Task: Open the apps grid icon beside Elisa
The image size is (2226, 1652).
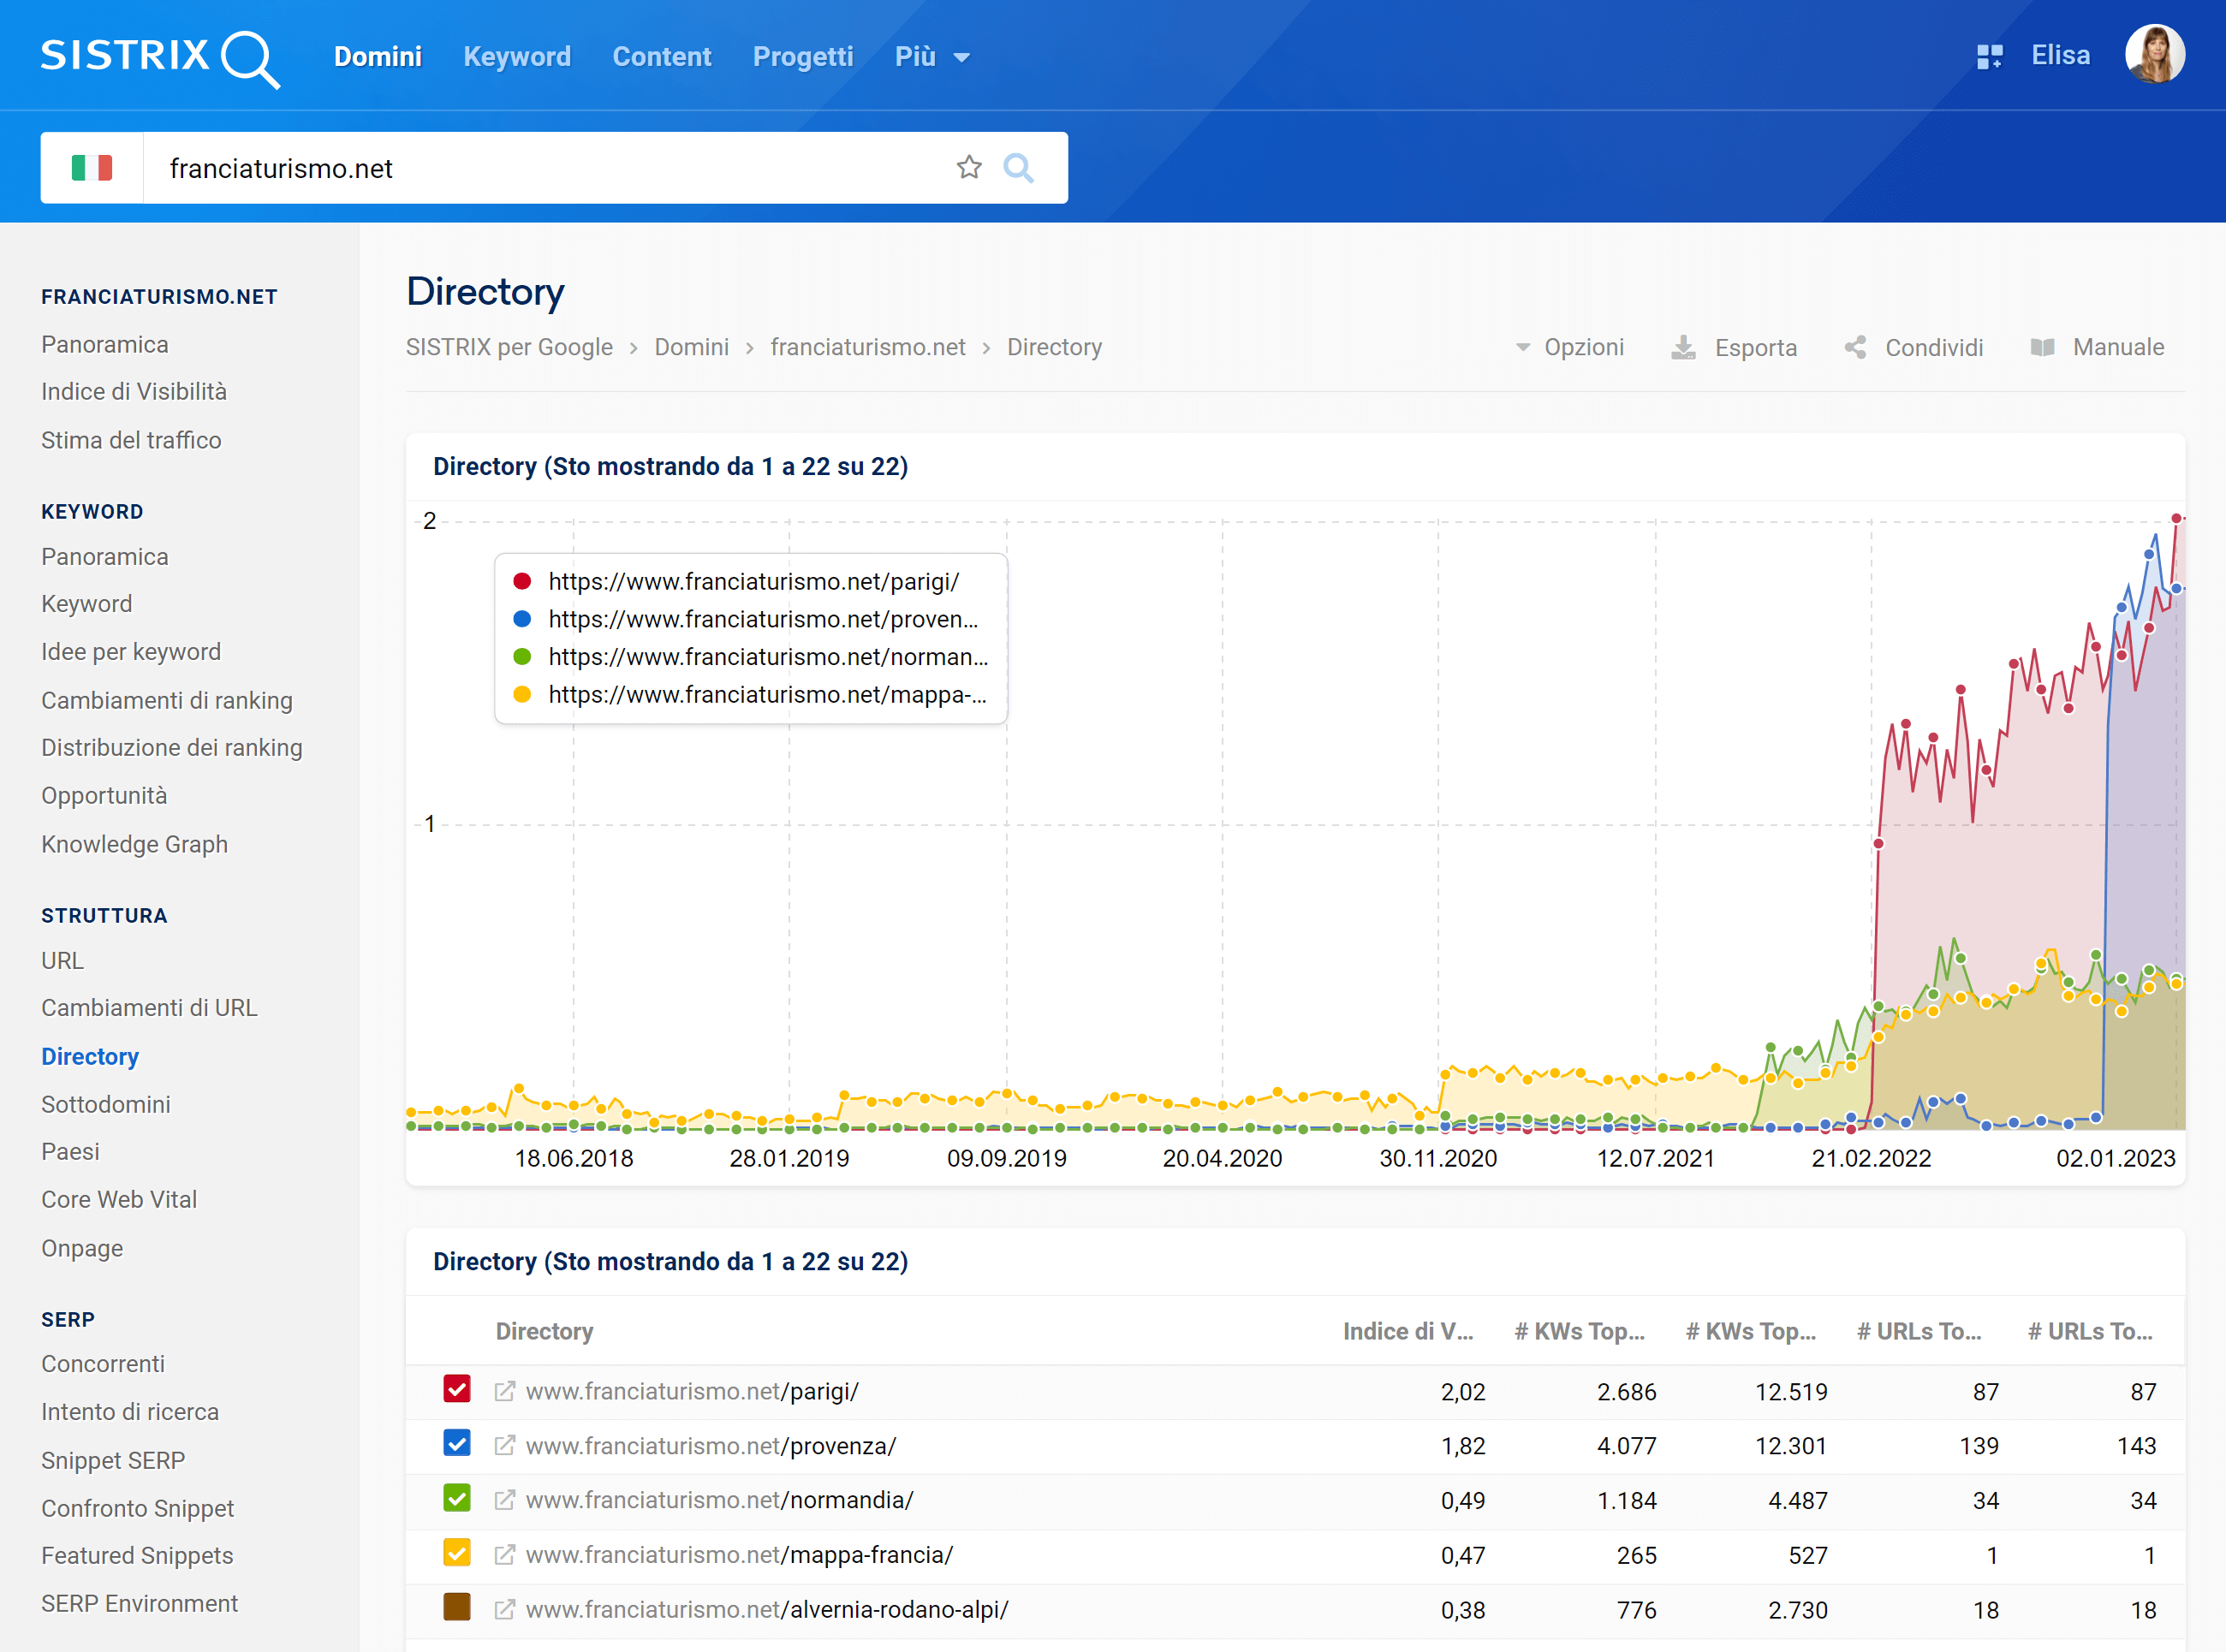Action: (1989, 57)
